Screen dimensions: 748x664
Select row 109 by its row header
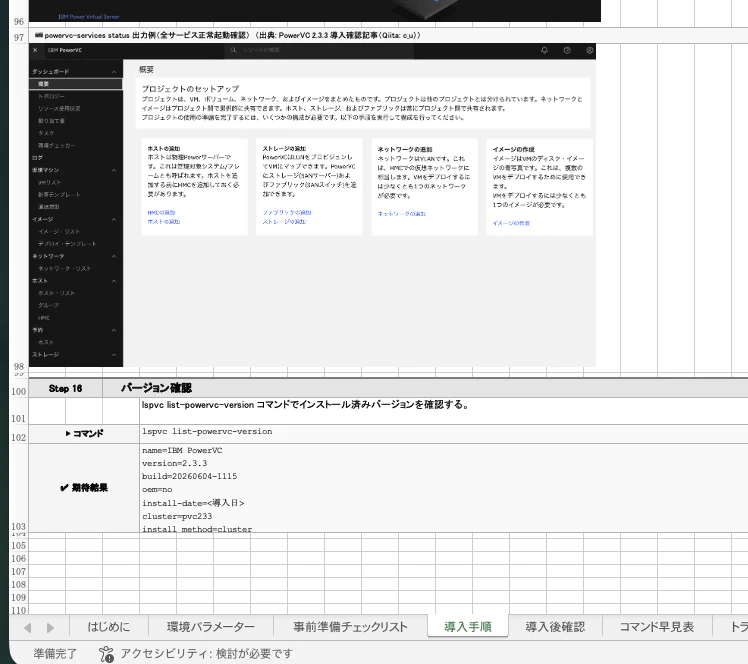[19, 597]
